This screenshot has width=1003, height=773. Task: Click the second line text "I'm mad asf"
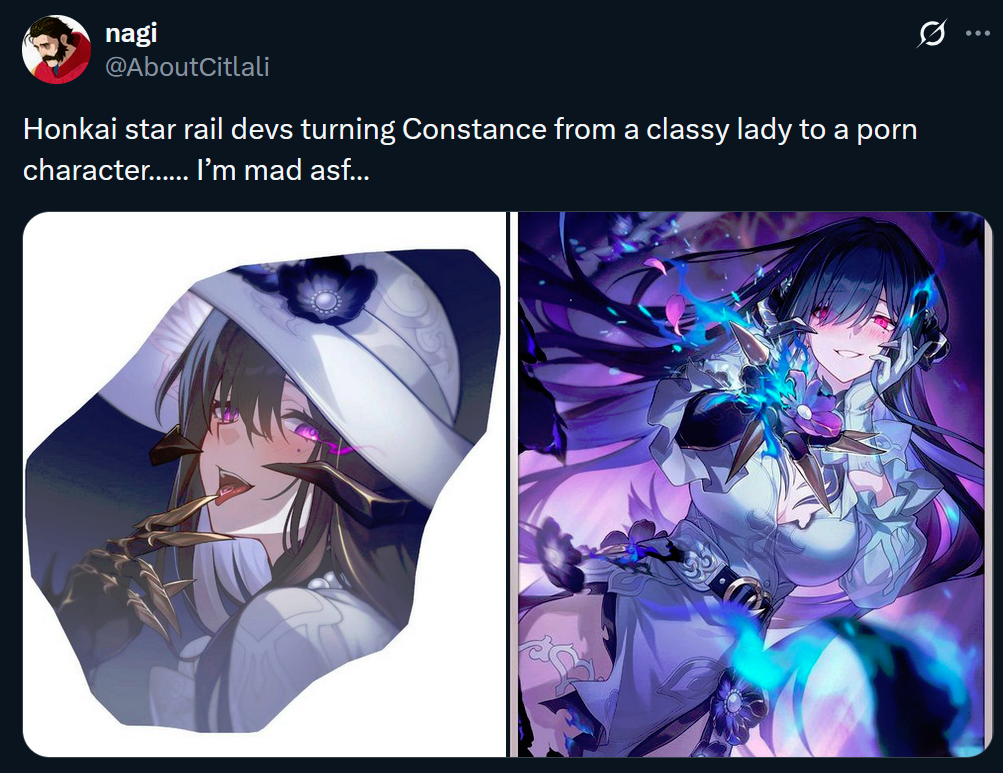pos(283,171)
